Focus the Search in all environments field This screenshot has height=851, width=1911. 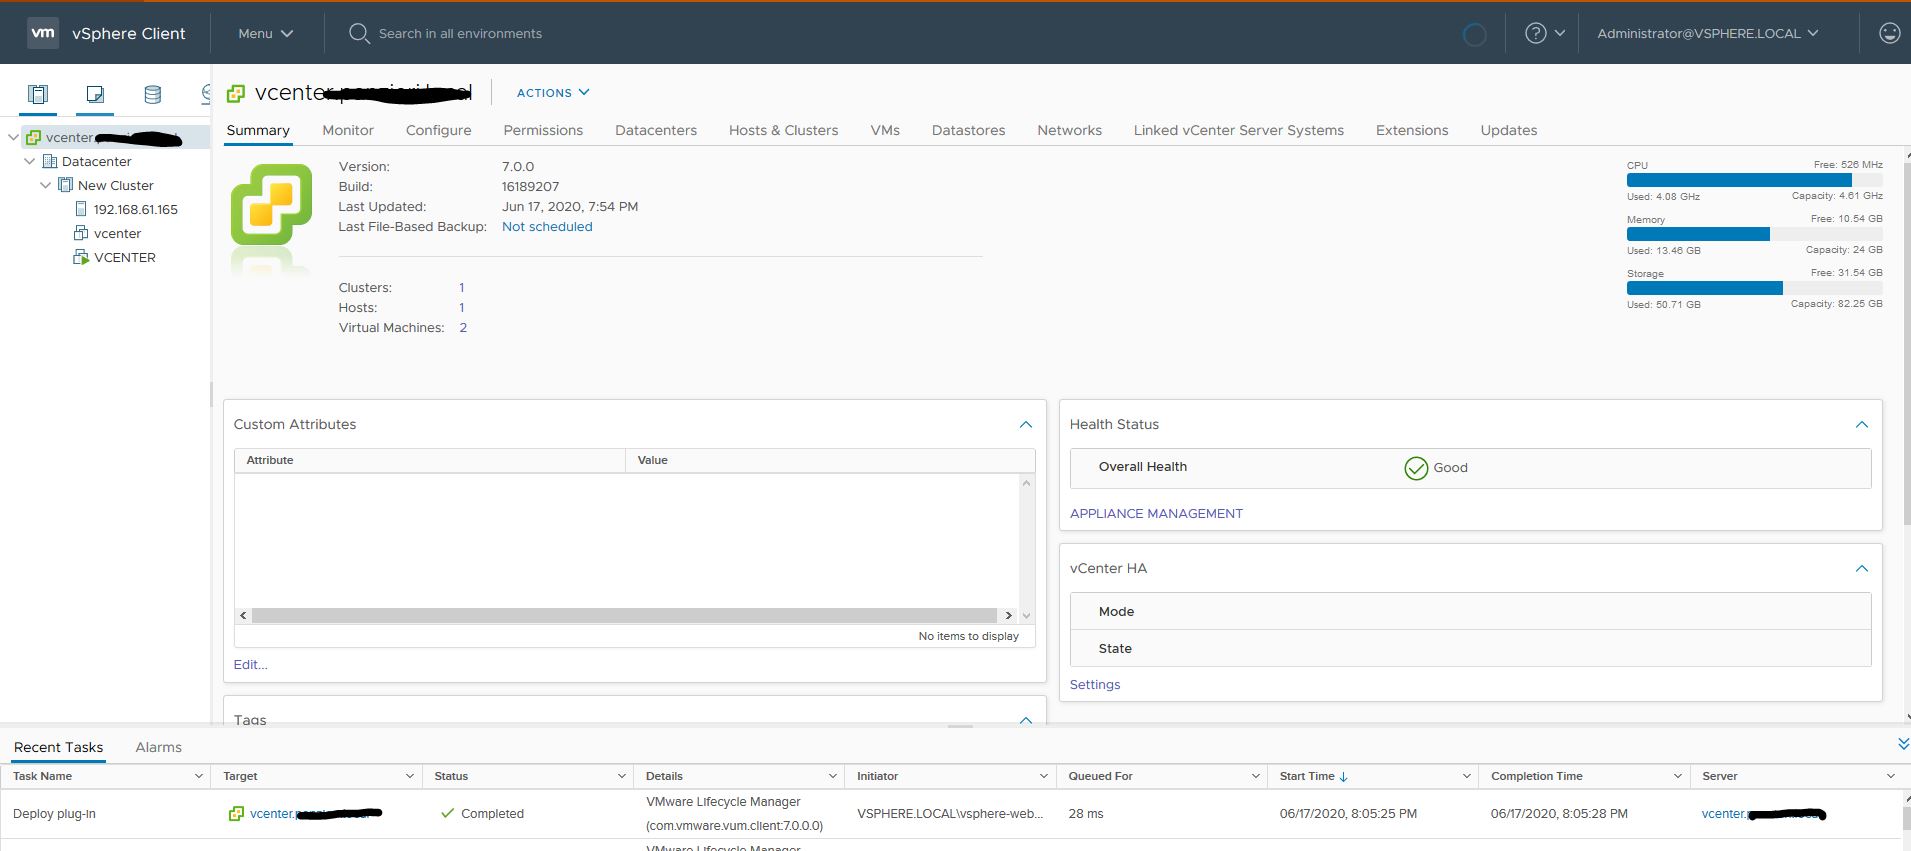click(460, 33)
